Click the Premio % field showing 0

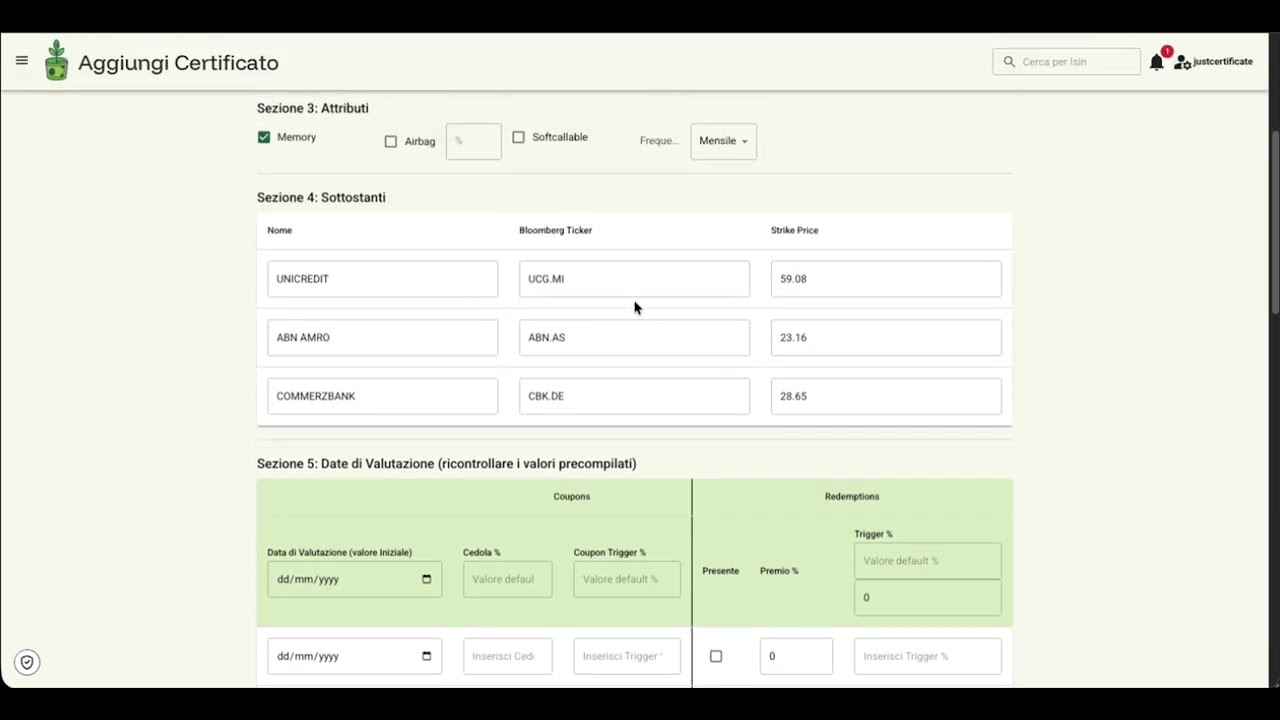click(796, 656)
